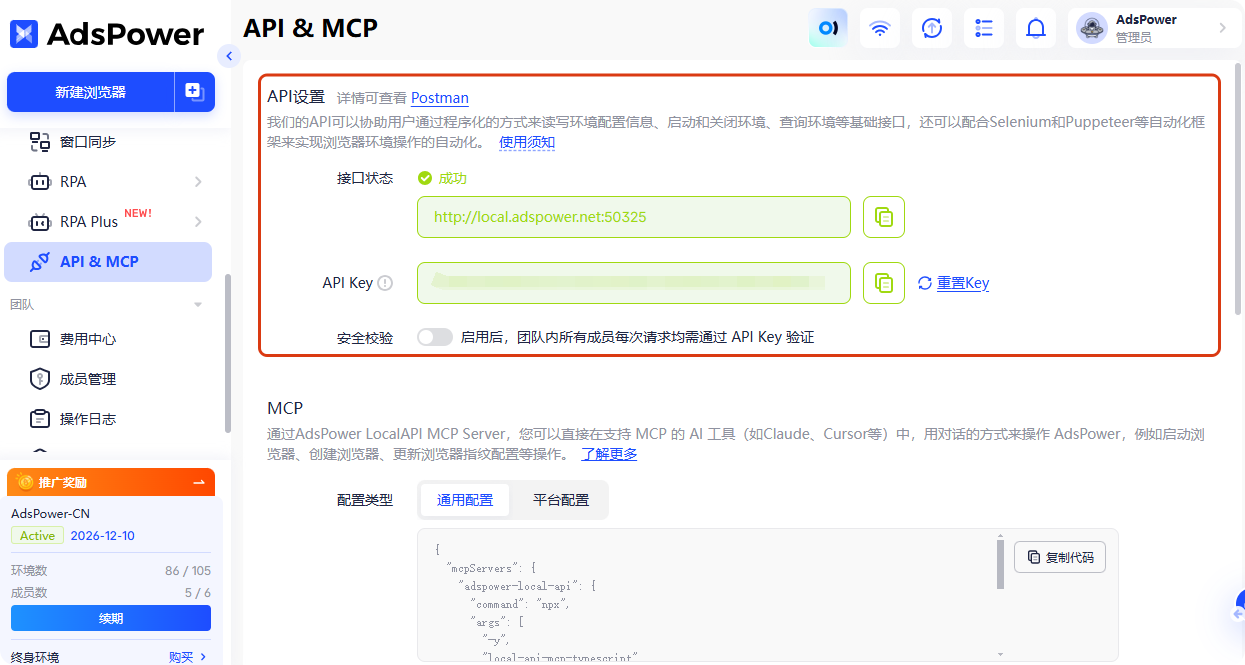This screenshot has height=665, width=1245.
Task: Click the arrow on promotion reward banner
Action: coord(199,482)
